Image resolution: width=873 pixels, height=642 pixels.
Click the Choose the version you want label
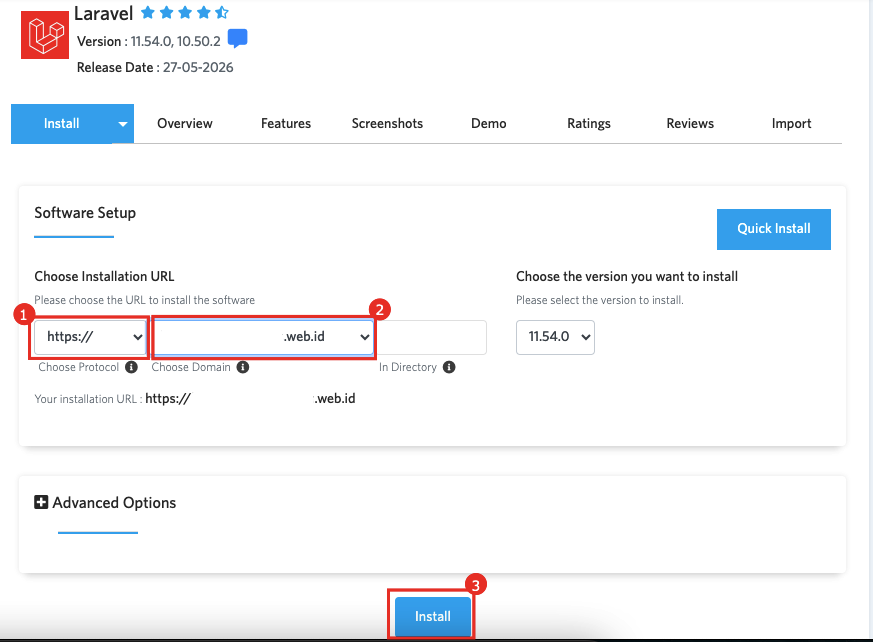tap(627, 276)
